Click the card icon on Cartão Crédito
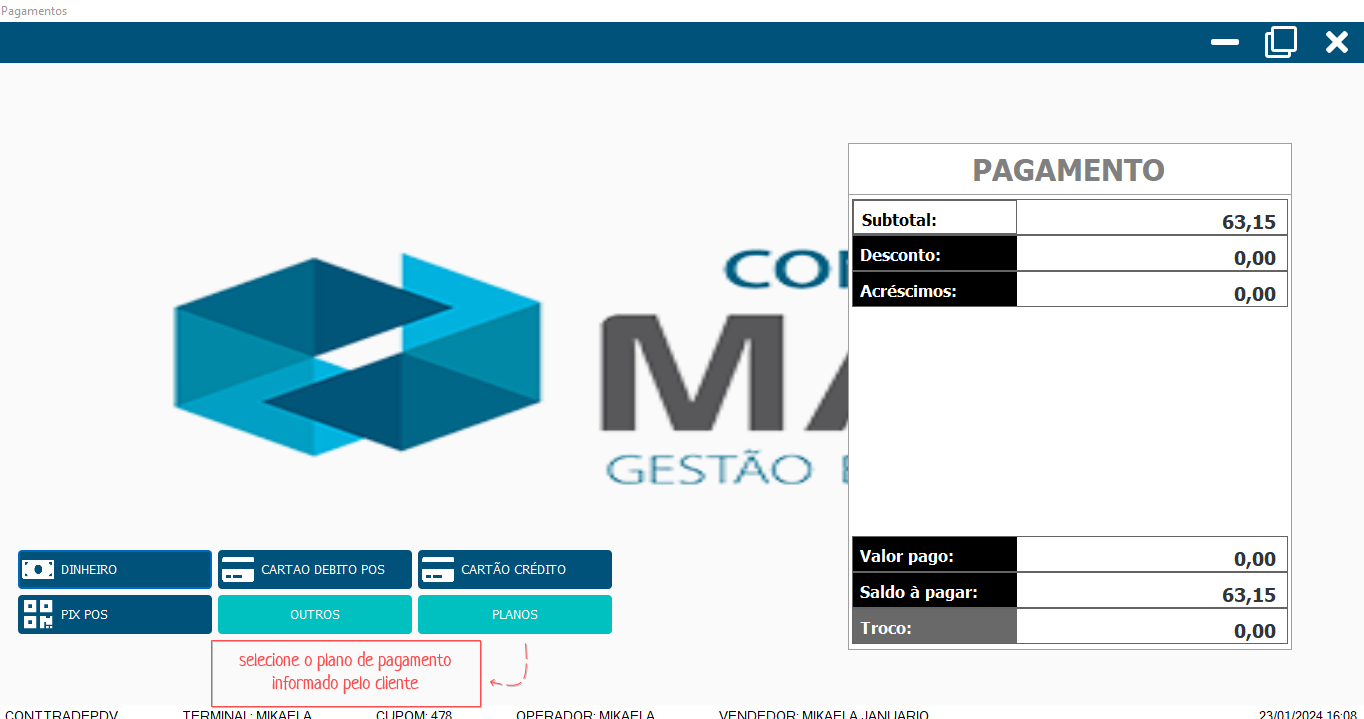 (x=438, y=570)
